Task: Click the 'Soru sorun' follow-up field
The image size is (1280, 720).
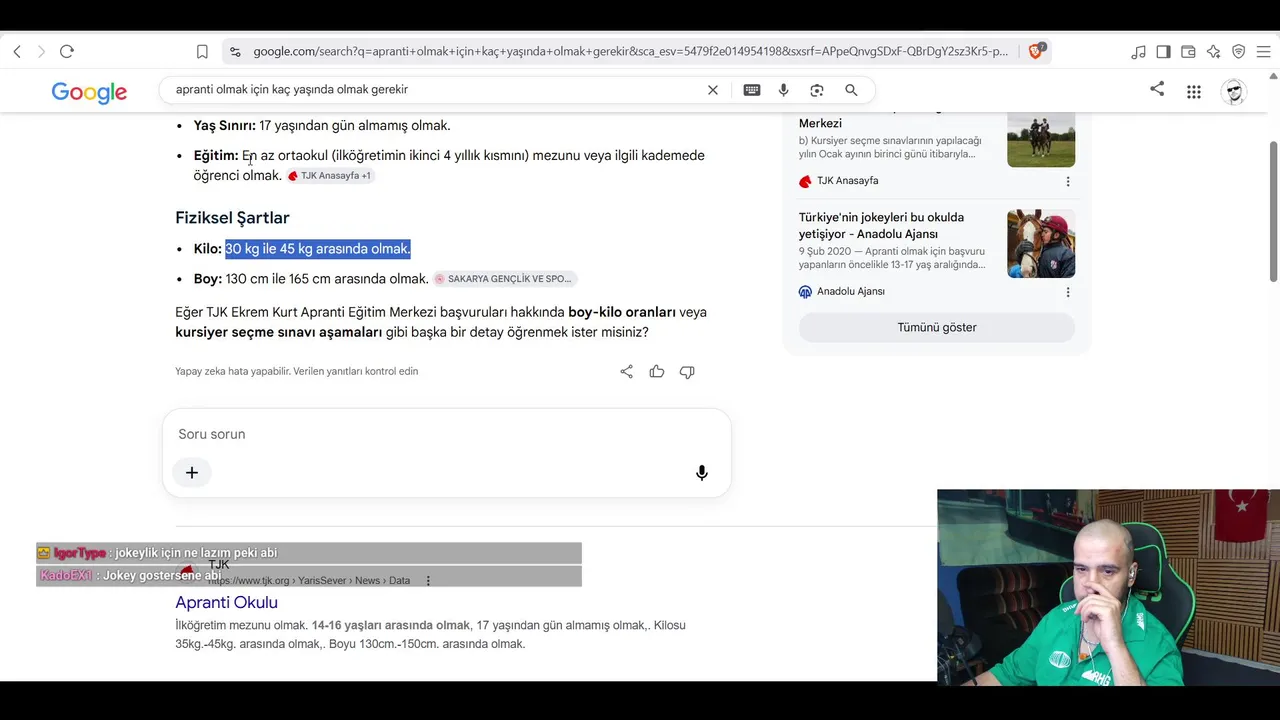Action: 446,434
